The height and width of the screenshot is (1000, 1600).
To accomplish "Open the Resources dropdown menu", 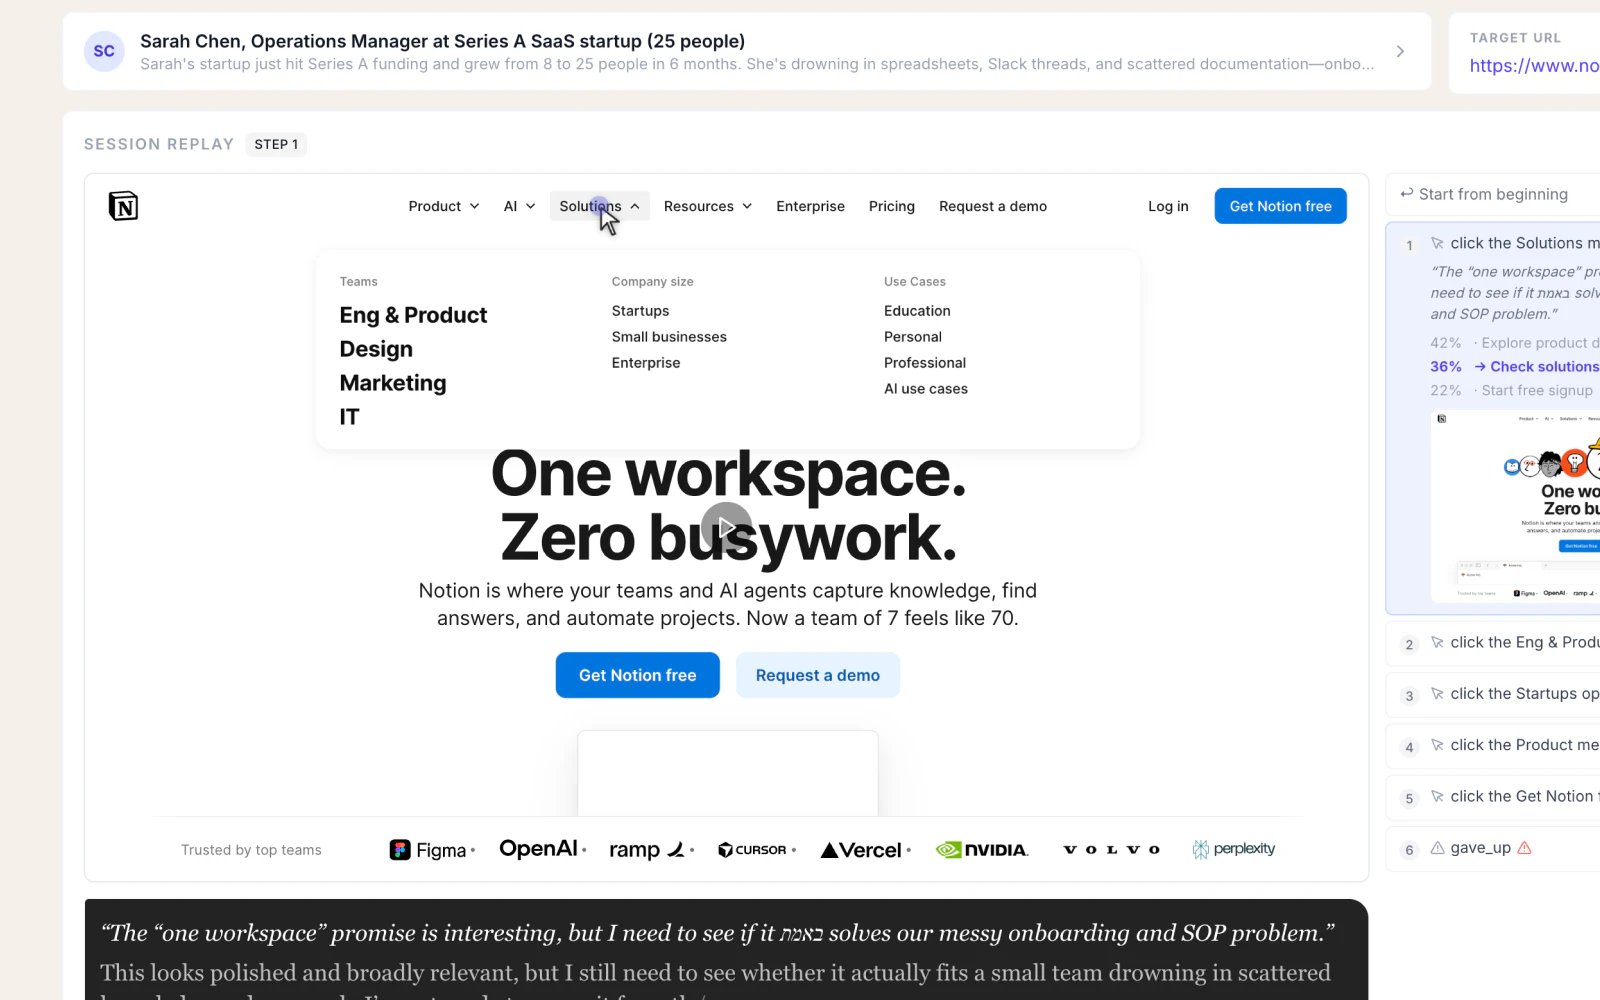I will (708, 206).
